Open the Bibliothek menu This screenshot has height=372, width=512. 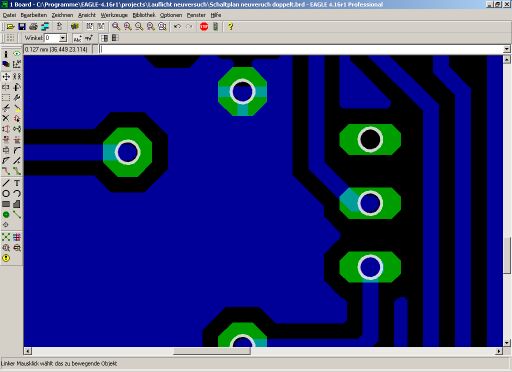click(144, 15)
